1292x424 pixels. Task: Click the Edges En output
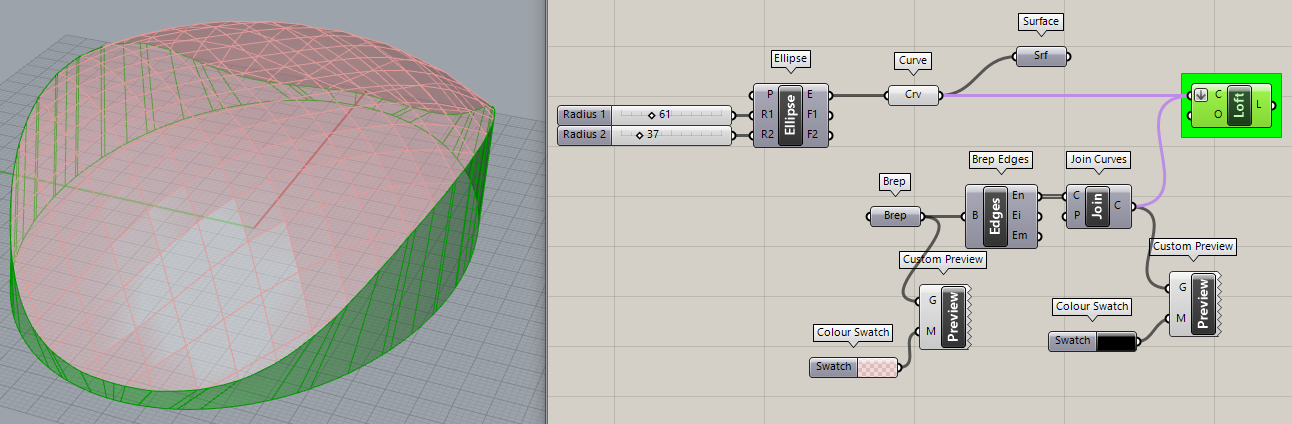[1020, 197]
